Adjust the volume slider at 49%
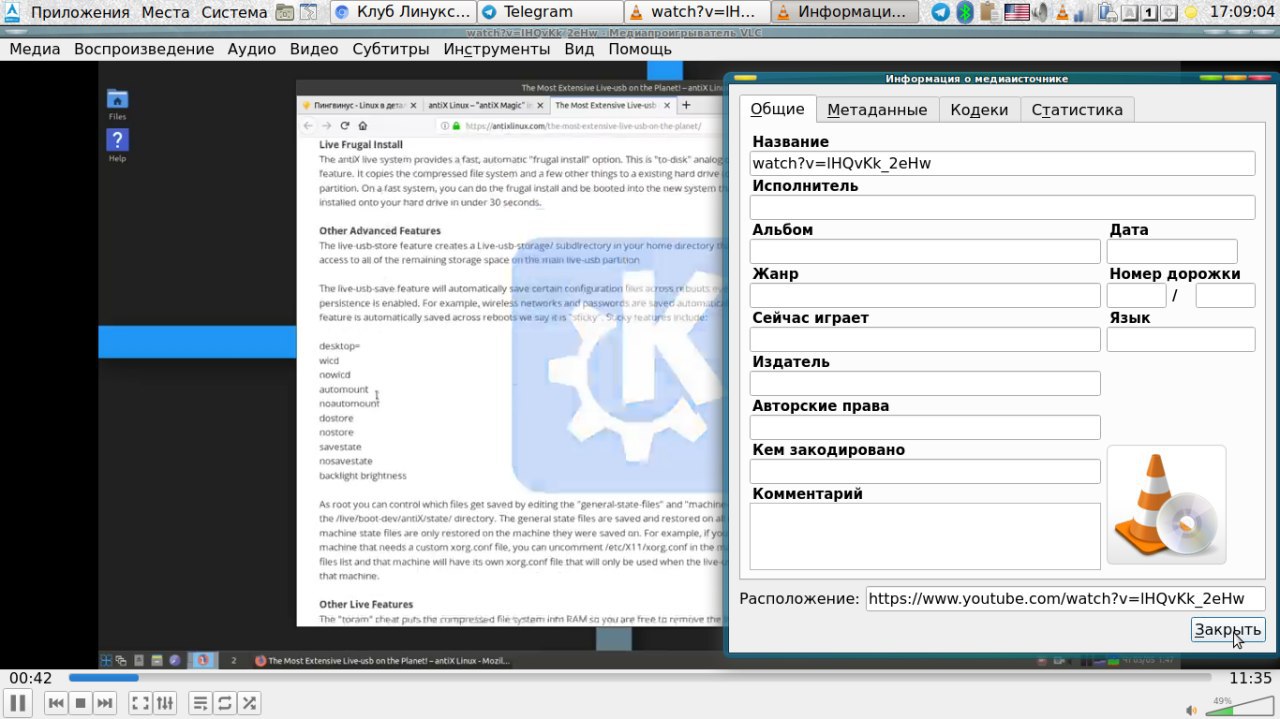 pos(1238,708)
